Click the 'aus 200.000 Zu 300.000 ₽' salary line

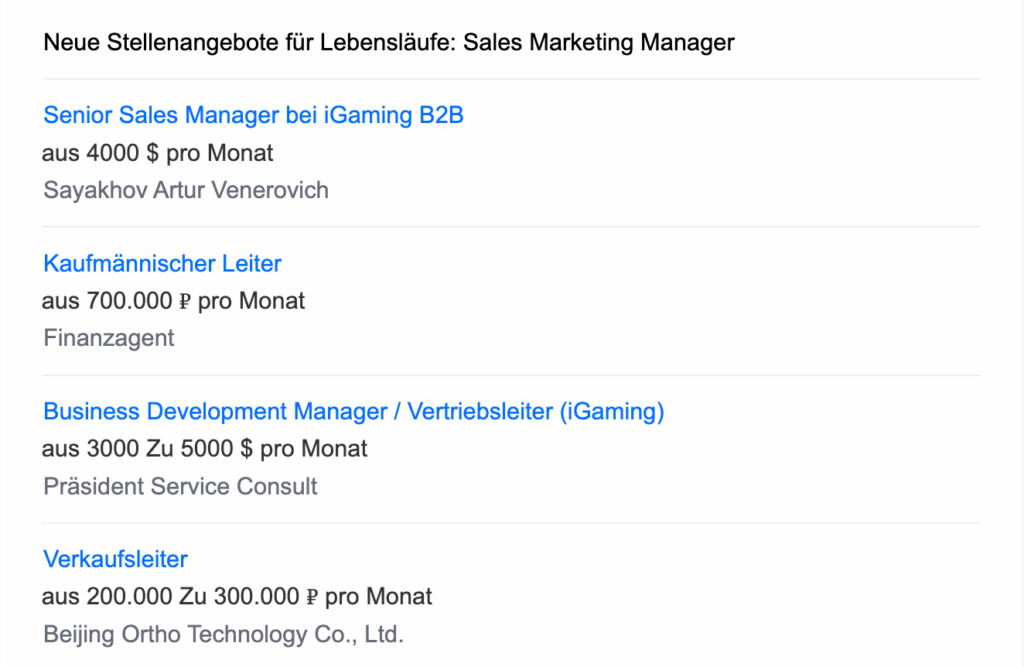pos(237,597)
